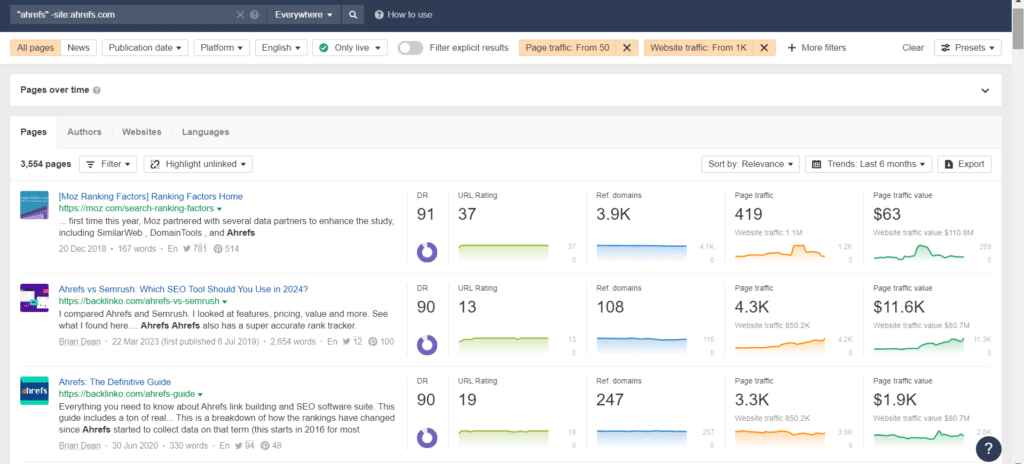Open the Publication date dropdown
The height and width of the screenshot is (464, 1024).
pyautogui.click(x=145, y=48)
